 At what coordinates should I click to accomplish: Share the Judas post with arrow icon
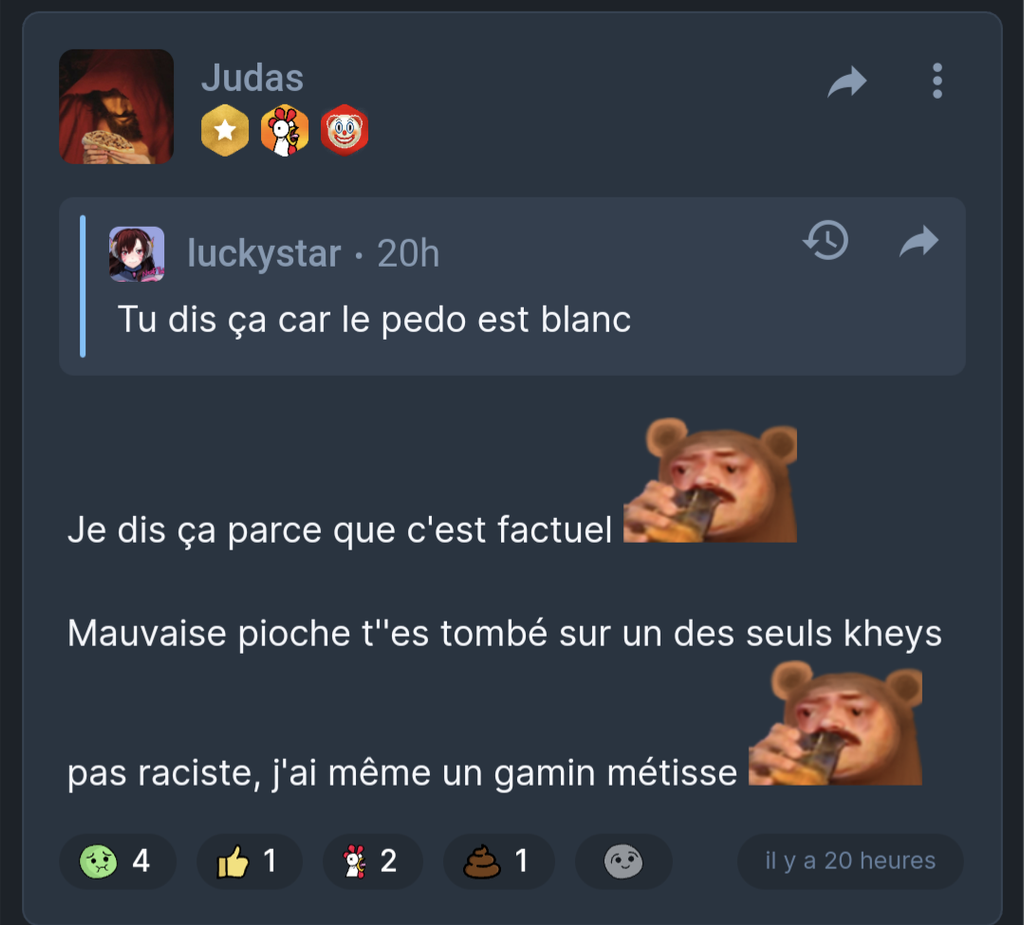click(847, 81)
